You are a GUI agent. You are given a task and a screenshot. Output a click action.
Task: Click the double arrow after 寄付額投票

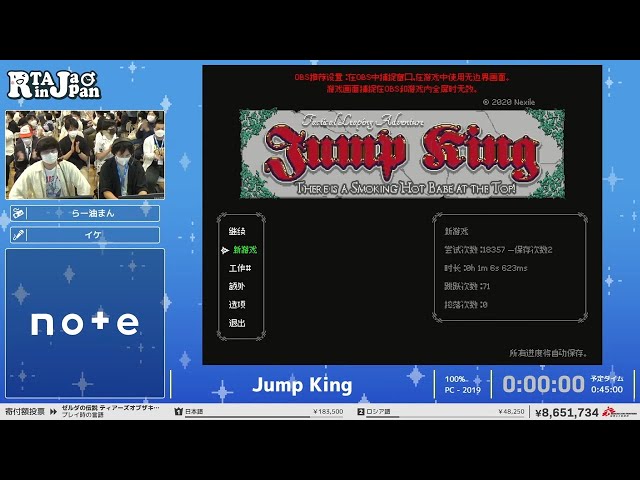[53, 412]
